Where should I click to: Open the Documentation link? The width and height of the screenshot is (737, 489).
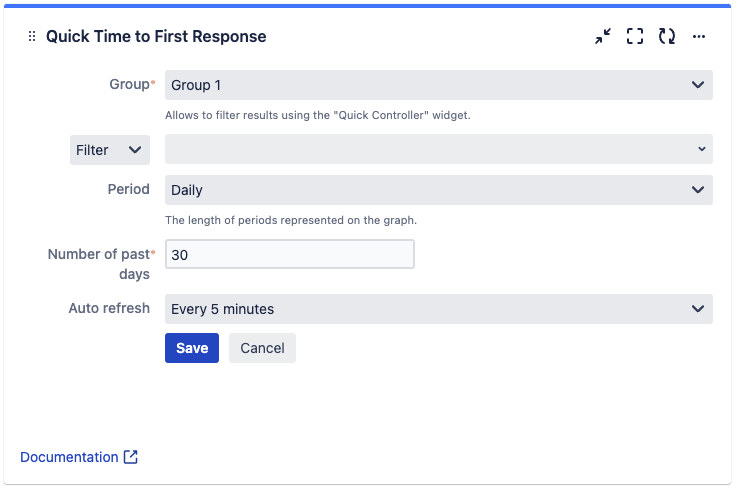pos(69,457)
